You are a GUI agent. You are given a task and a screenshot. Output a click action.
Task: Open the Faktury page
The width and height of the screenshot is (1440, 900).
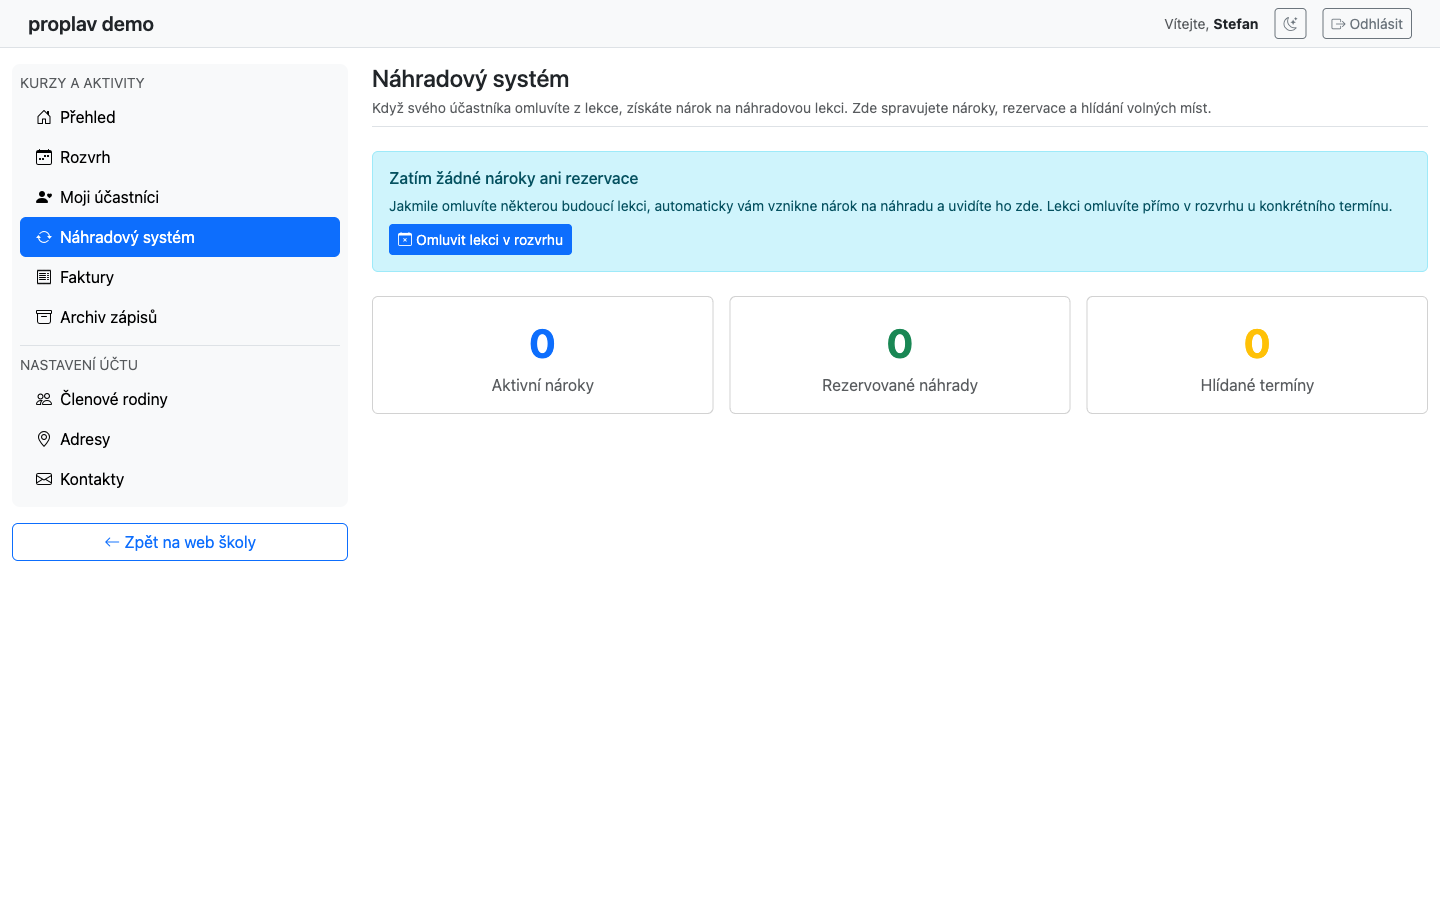pyautogui.click(x=180, y=277)
